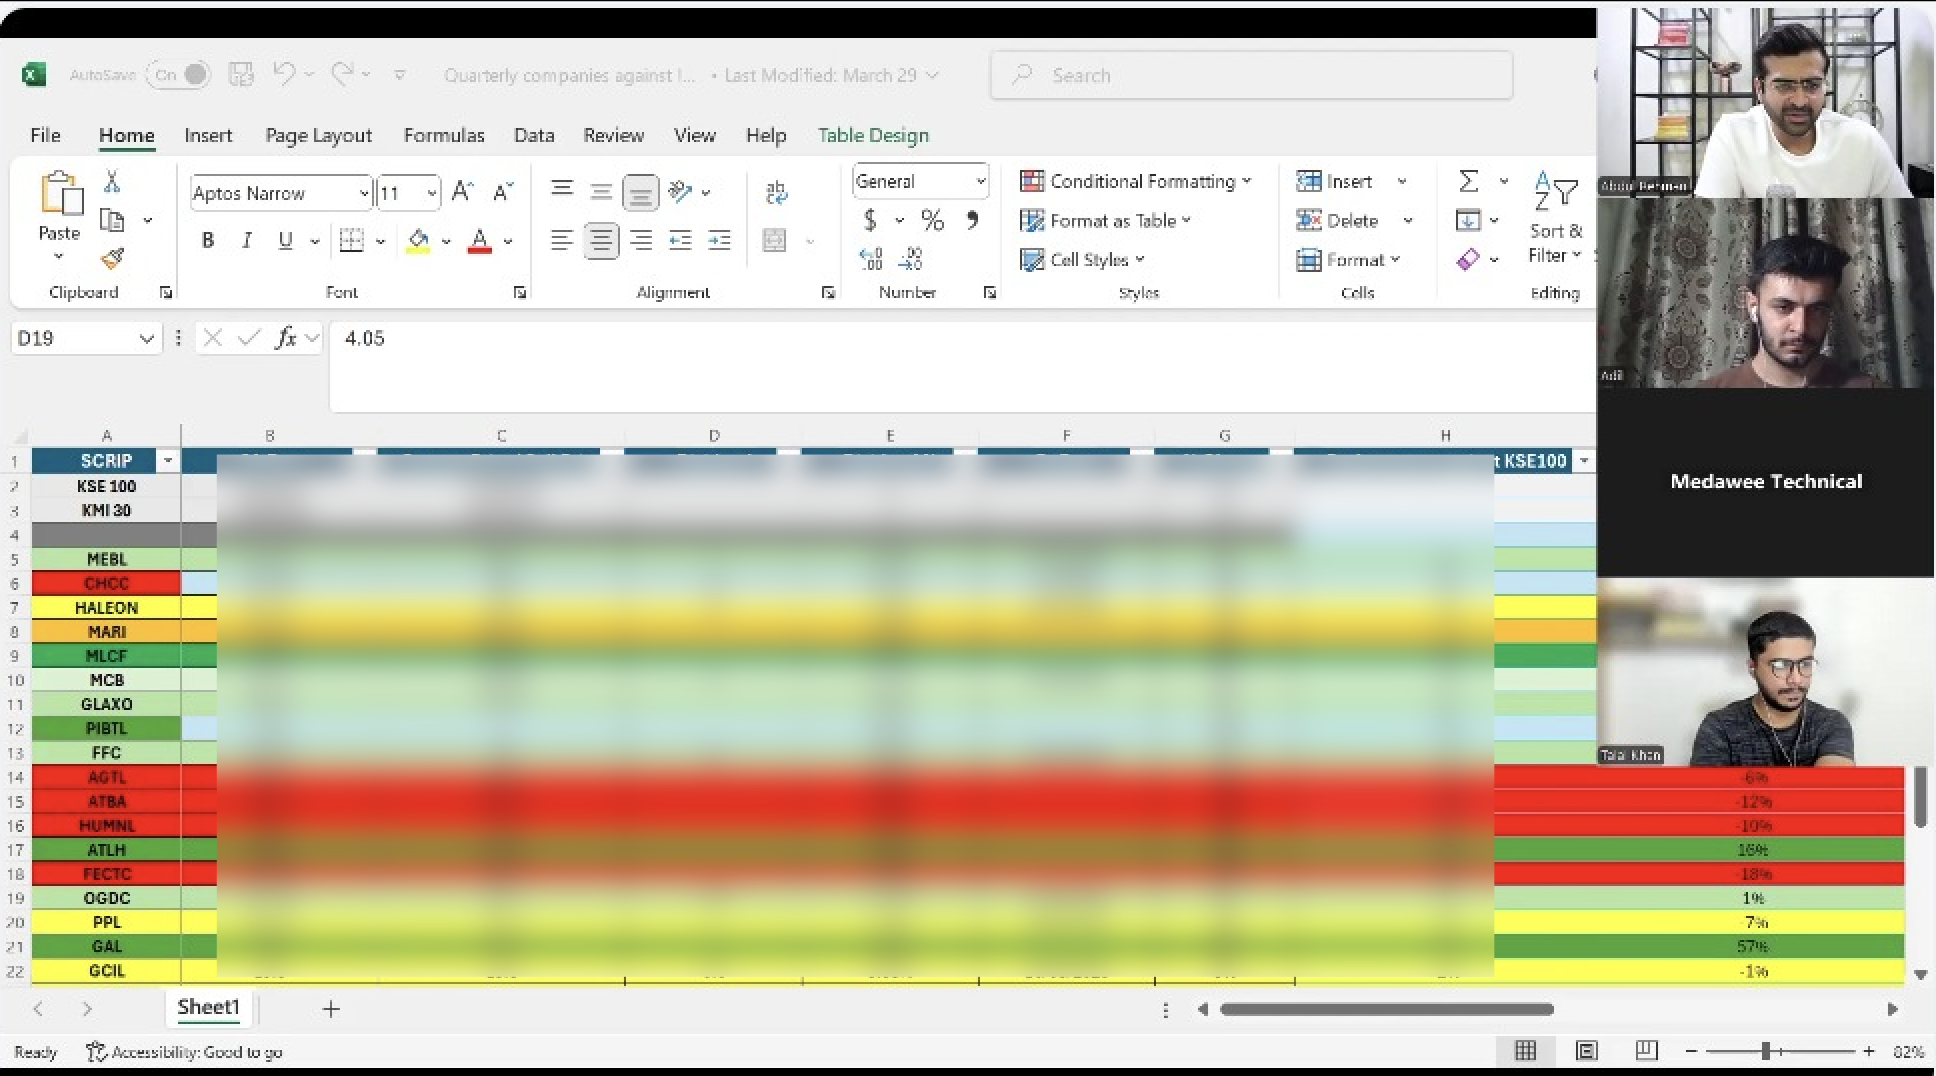Undo the last action
Screen dimensions: 1936x1076
[285, 74]
